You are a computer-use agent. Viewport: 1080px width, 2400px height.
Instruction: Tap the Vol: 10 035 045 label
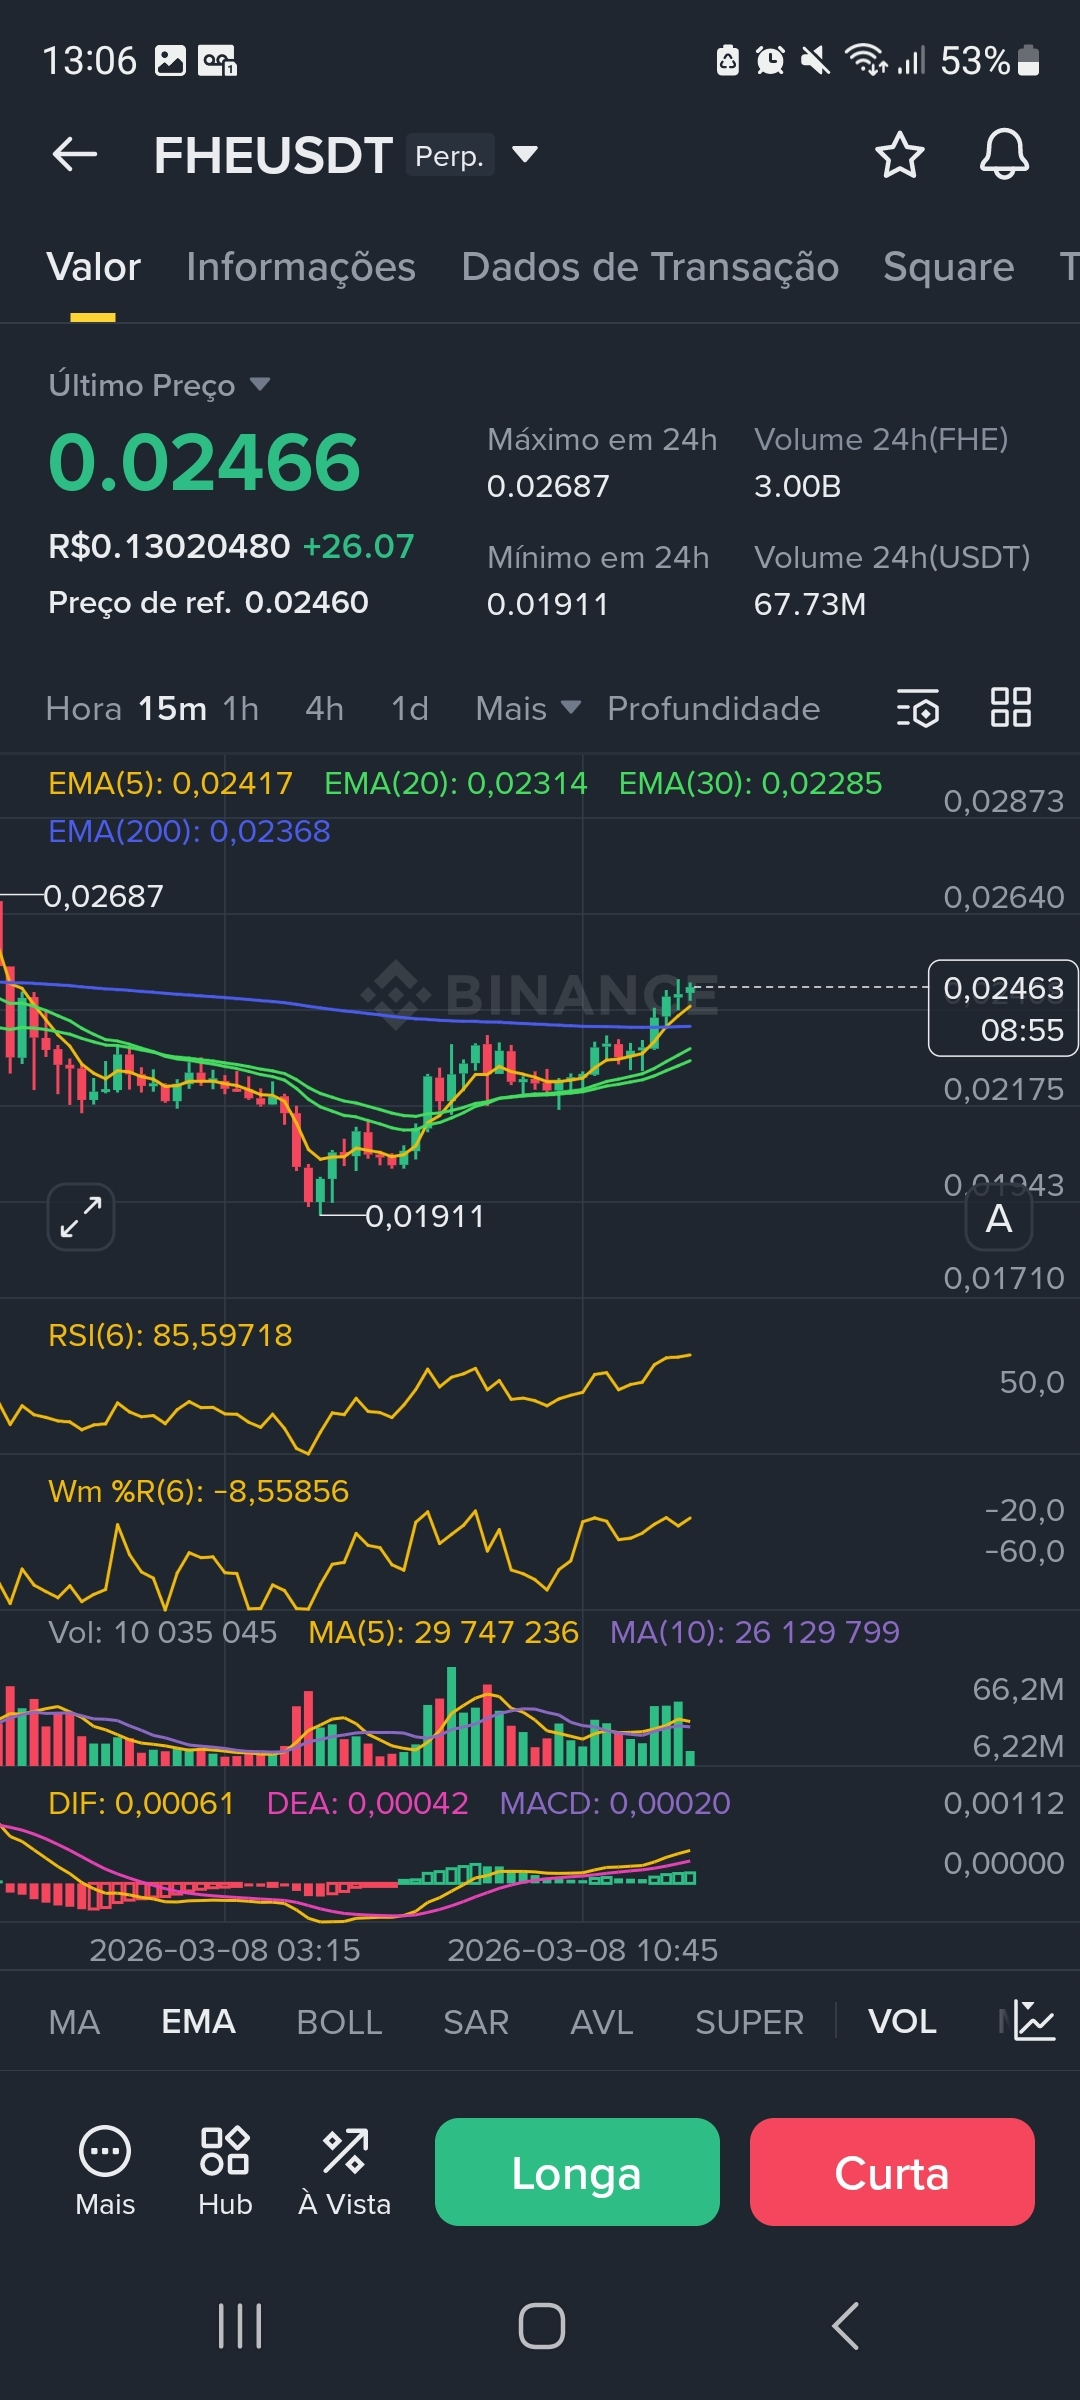[162, 1632]
